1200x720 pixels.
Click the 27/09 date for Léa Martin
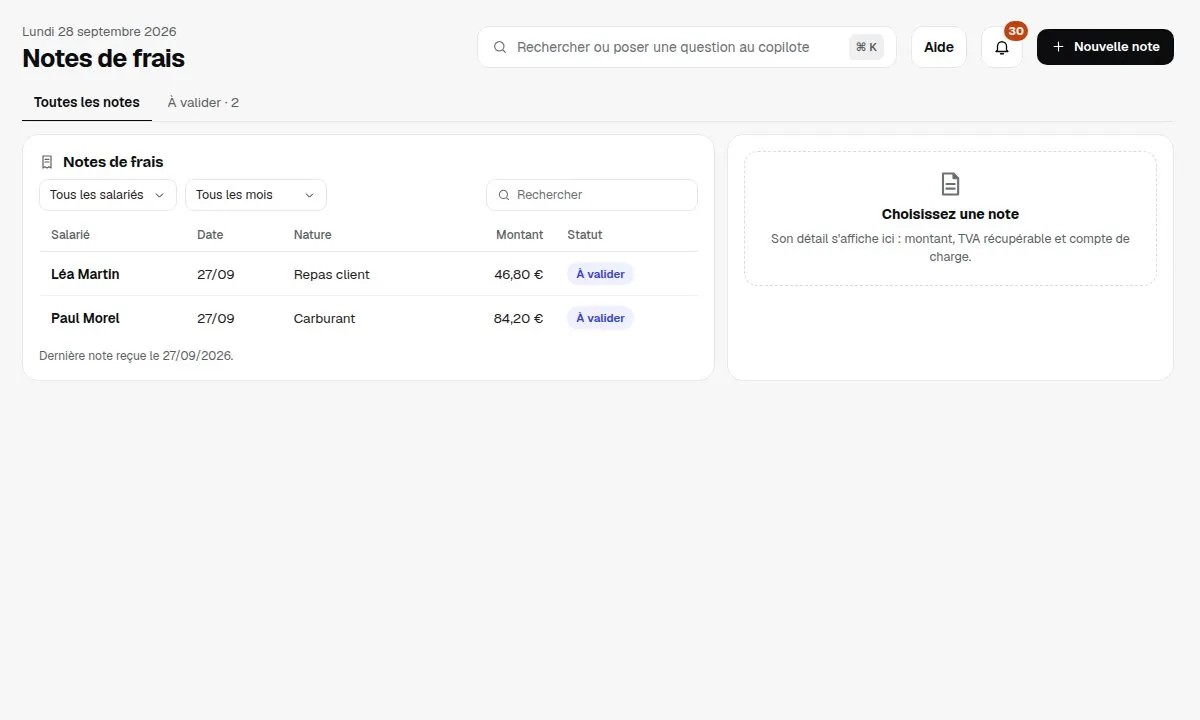coord(216,274)
